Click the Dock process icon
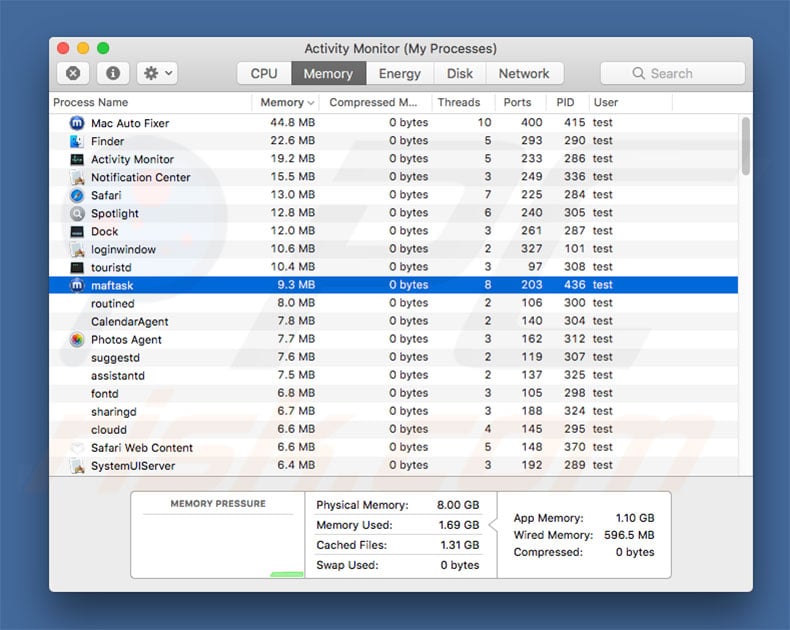790x630 pixels. [77, 231]
